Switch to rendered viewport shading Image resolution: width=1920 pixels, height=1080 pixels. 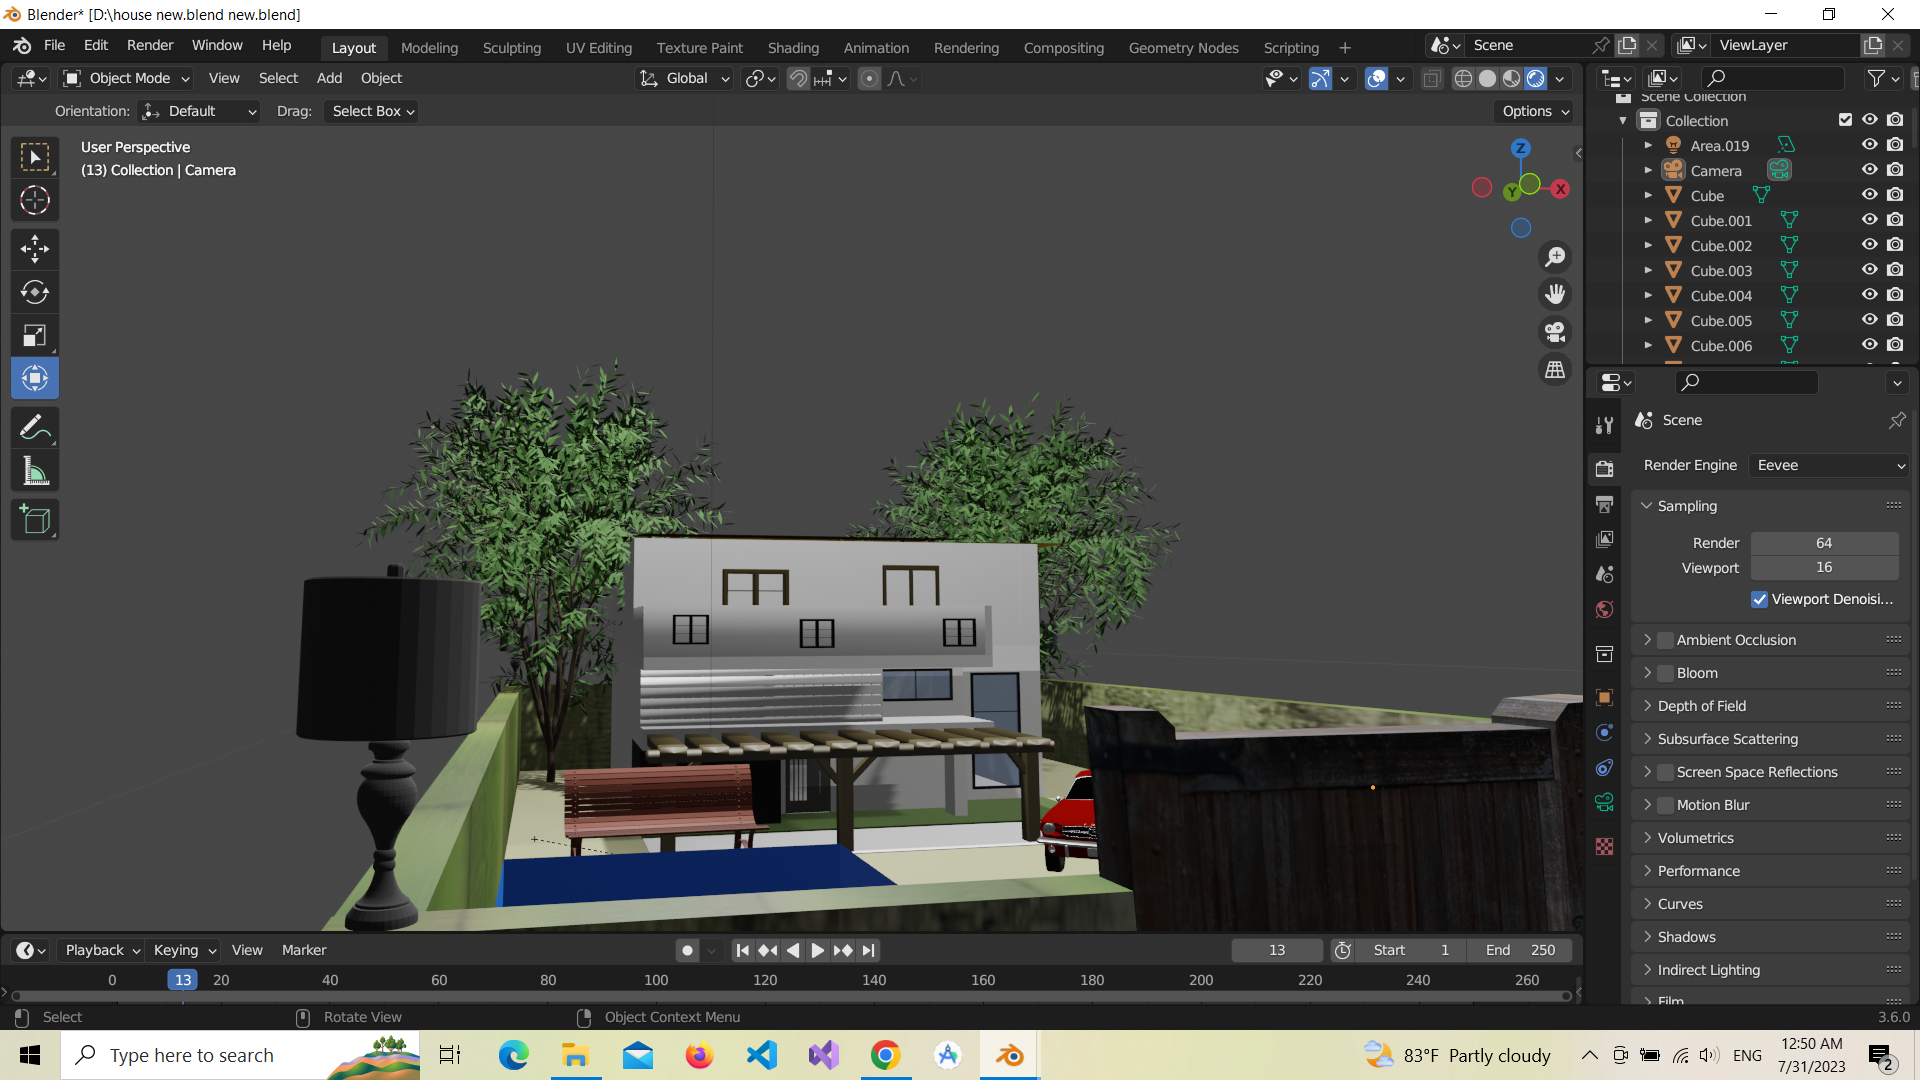point(1536,79)
